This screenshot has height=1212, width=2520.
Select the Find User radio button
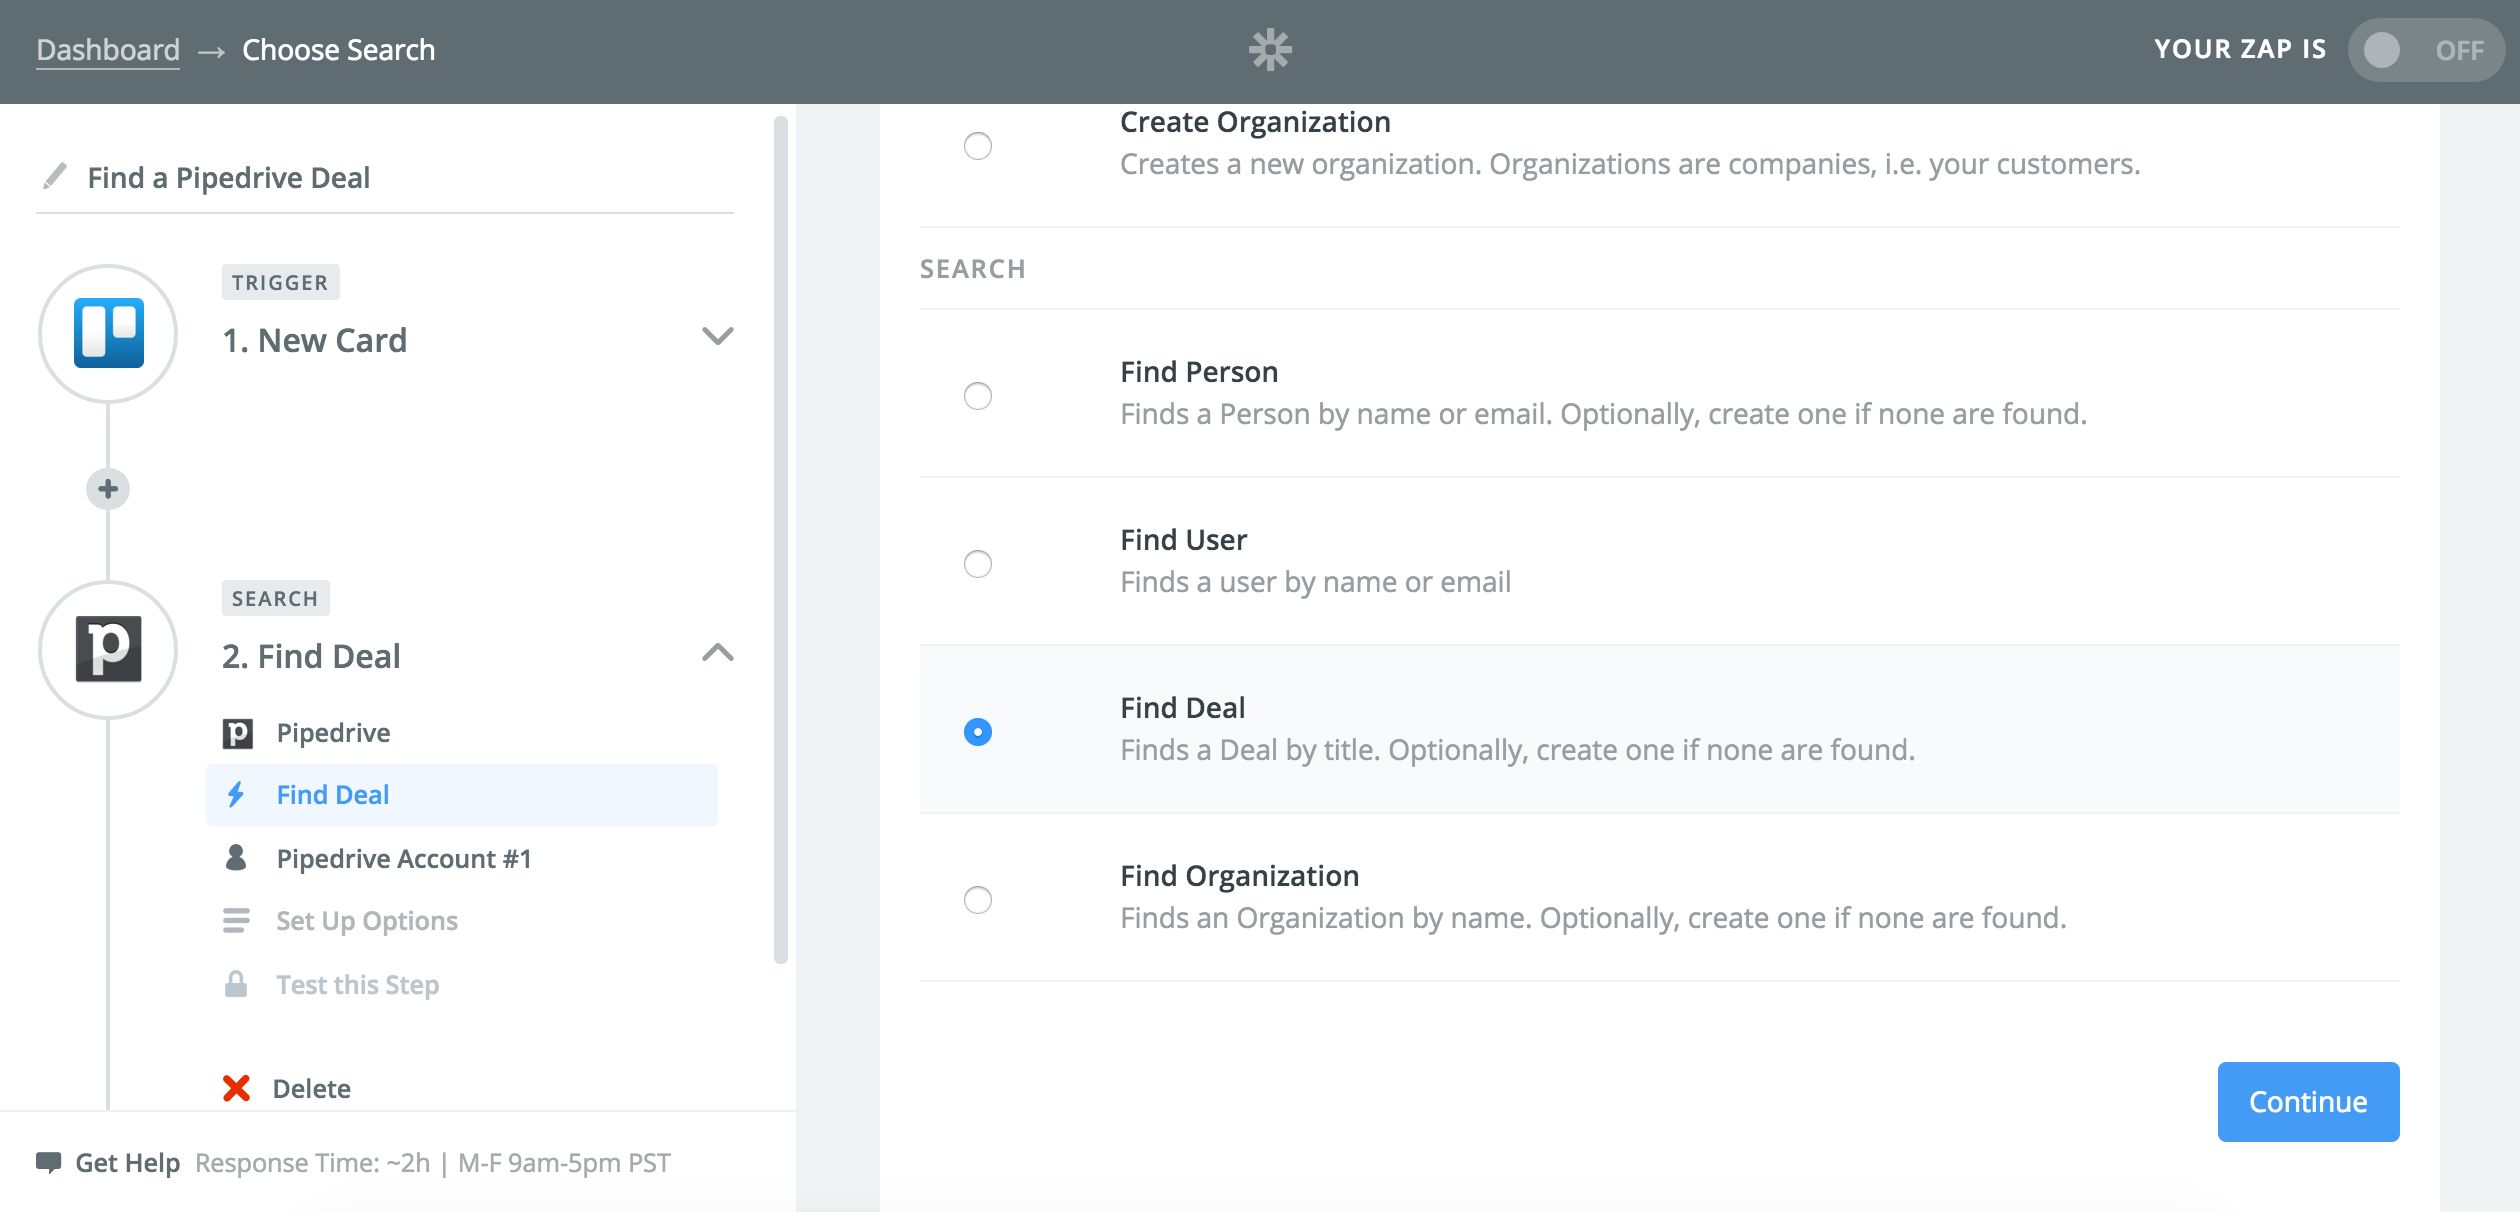click(x=977, y=564)
